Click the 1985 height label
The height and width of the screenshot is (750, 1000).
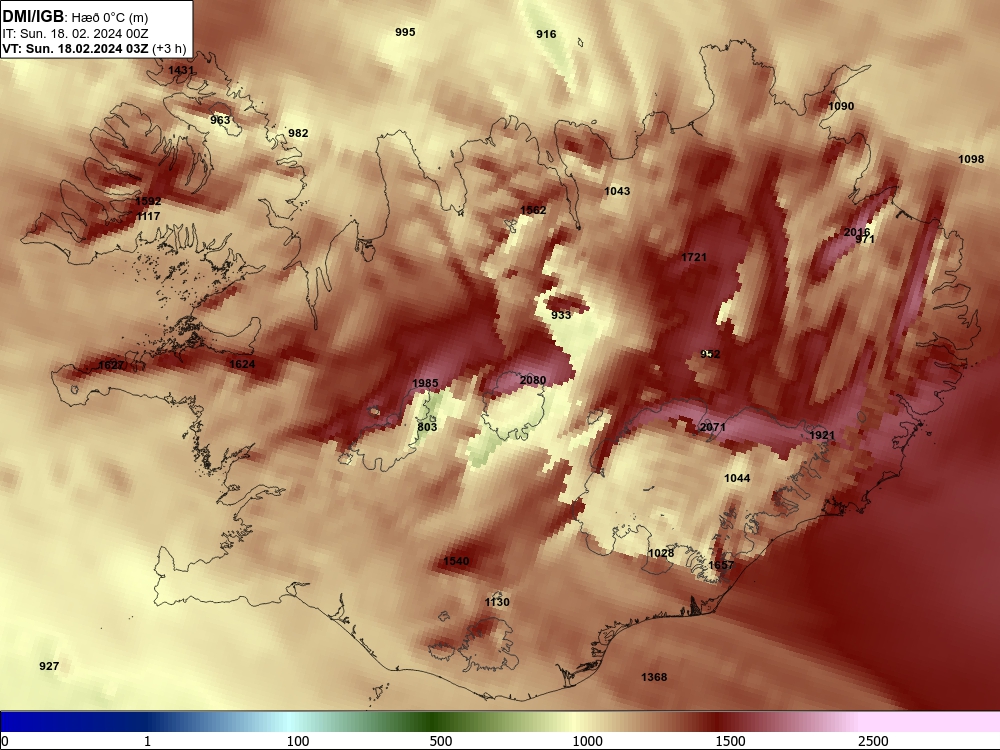[425, 383]
